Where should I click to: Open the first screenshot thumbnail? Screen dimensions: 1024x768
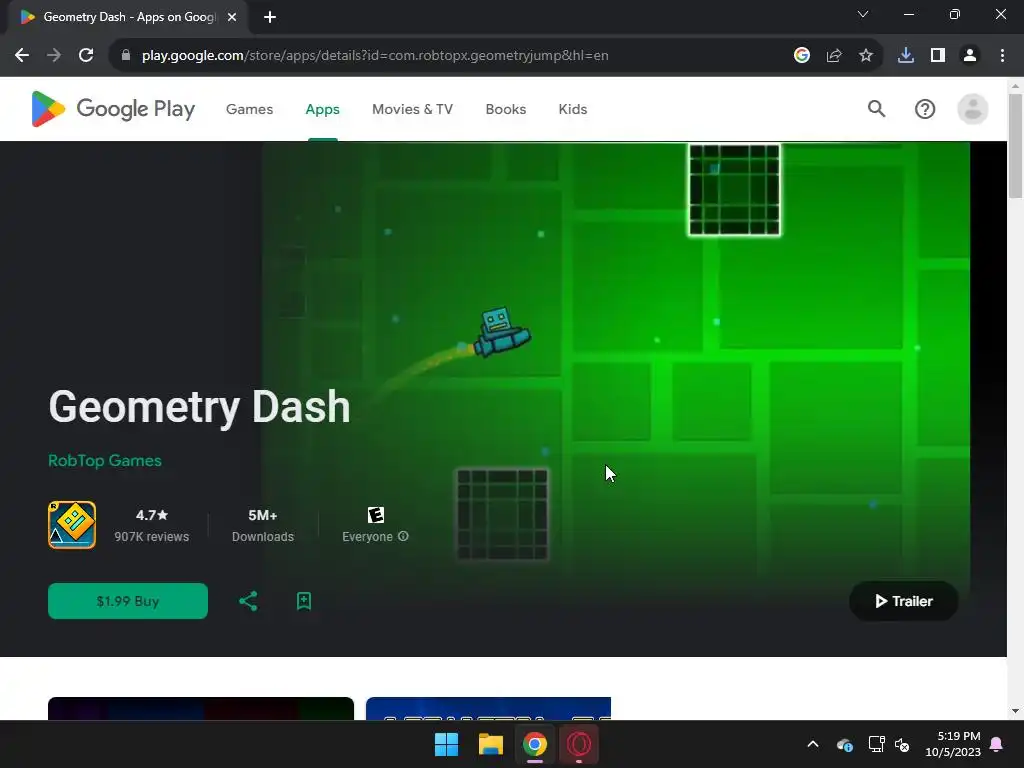click(x=201, y=709)
